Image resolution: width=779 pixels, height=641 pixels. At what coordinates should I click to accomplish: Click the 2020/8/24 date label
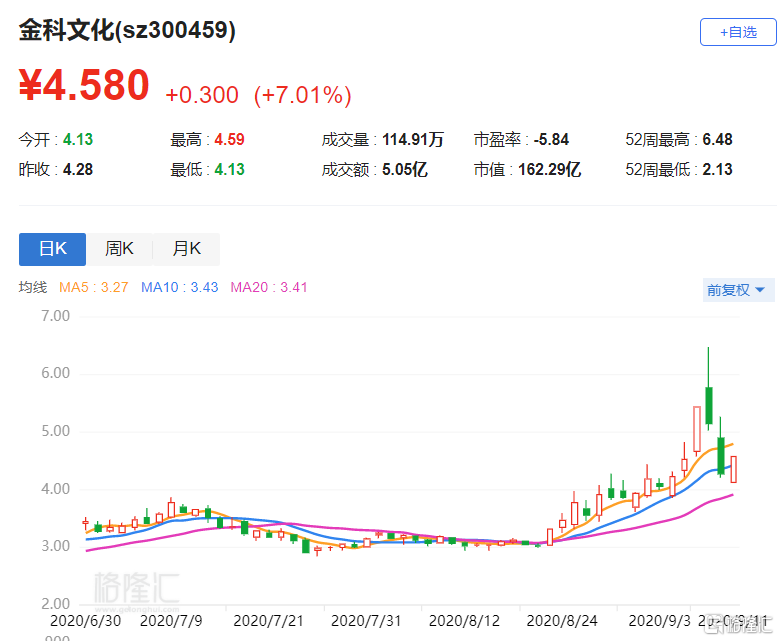pos(562,621)
